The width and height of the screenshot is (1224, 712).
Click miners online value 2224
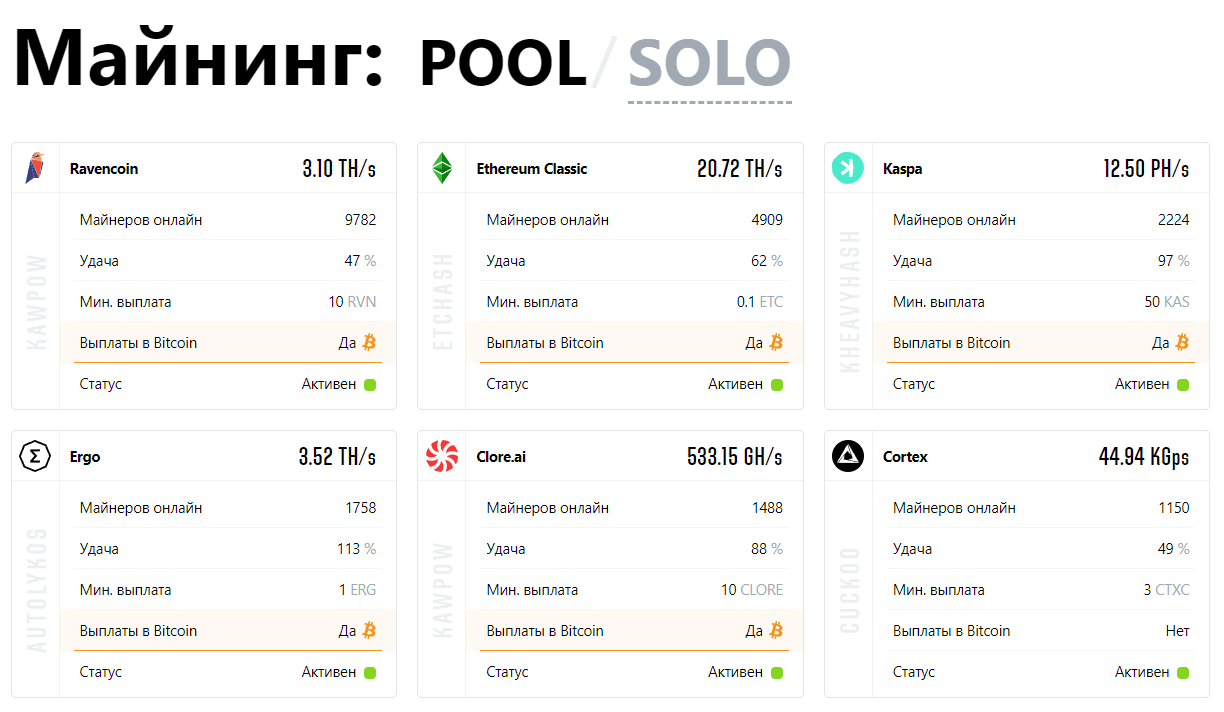tap(1174, 220)
